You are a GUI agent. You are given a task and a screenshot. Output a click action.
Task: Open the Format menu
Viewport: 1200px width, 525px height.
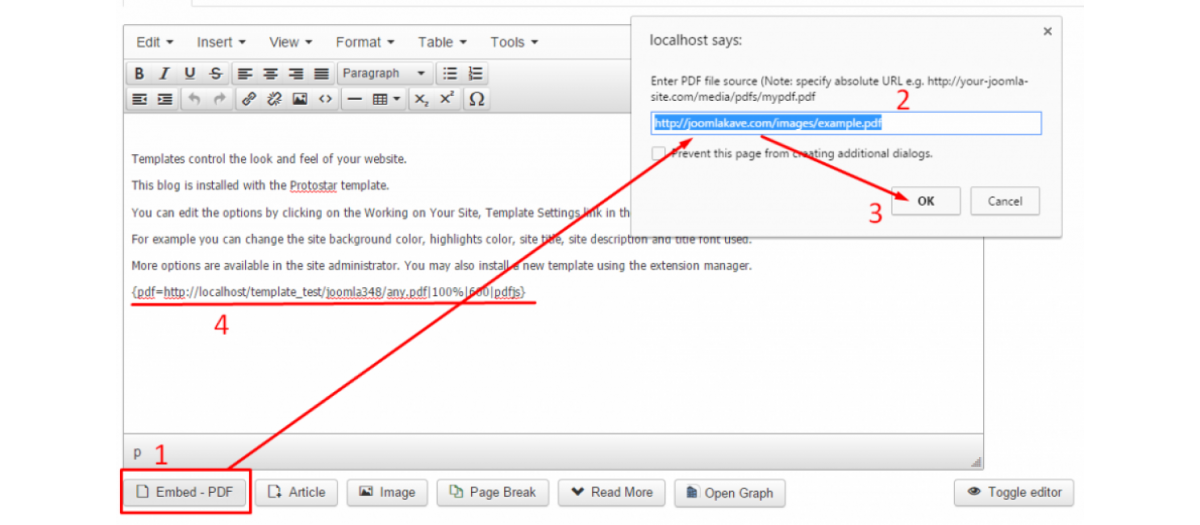coord(365,42)
